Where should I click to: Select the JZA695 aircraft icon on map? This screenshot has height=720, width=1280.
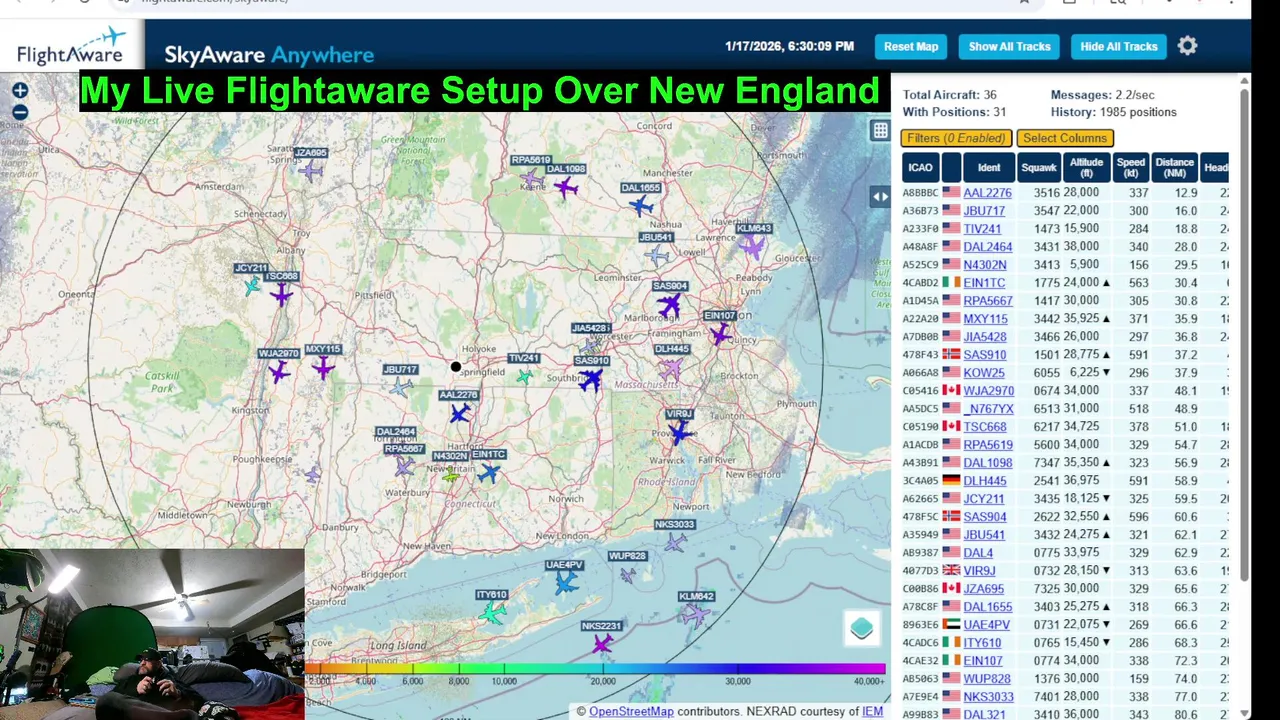pyautogui.click(x=311, y=171)
